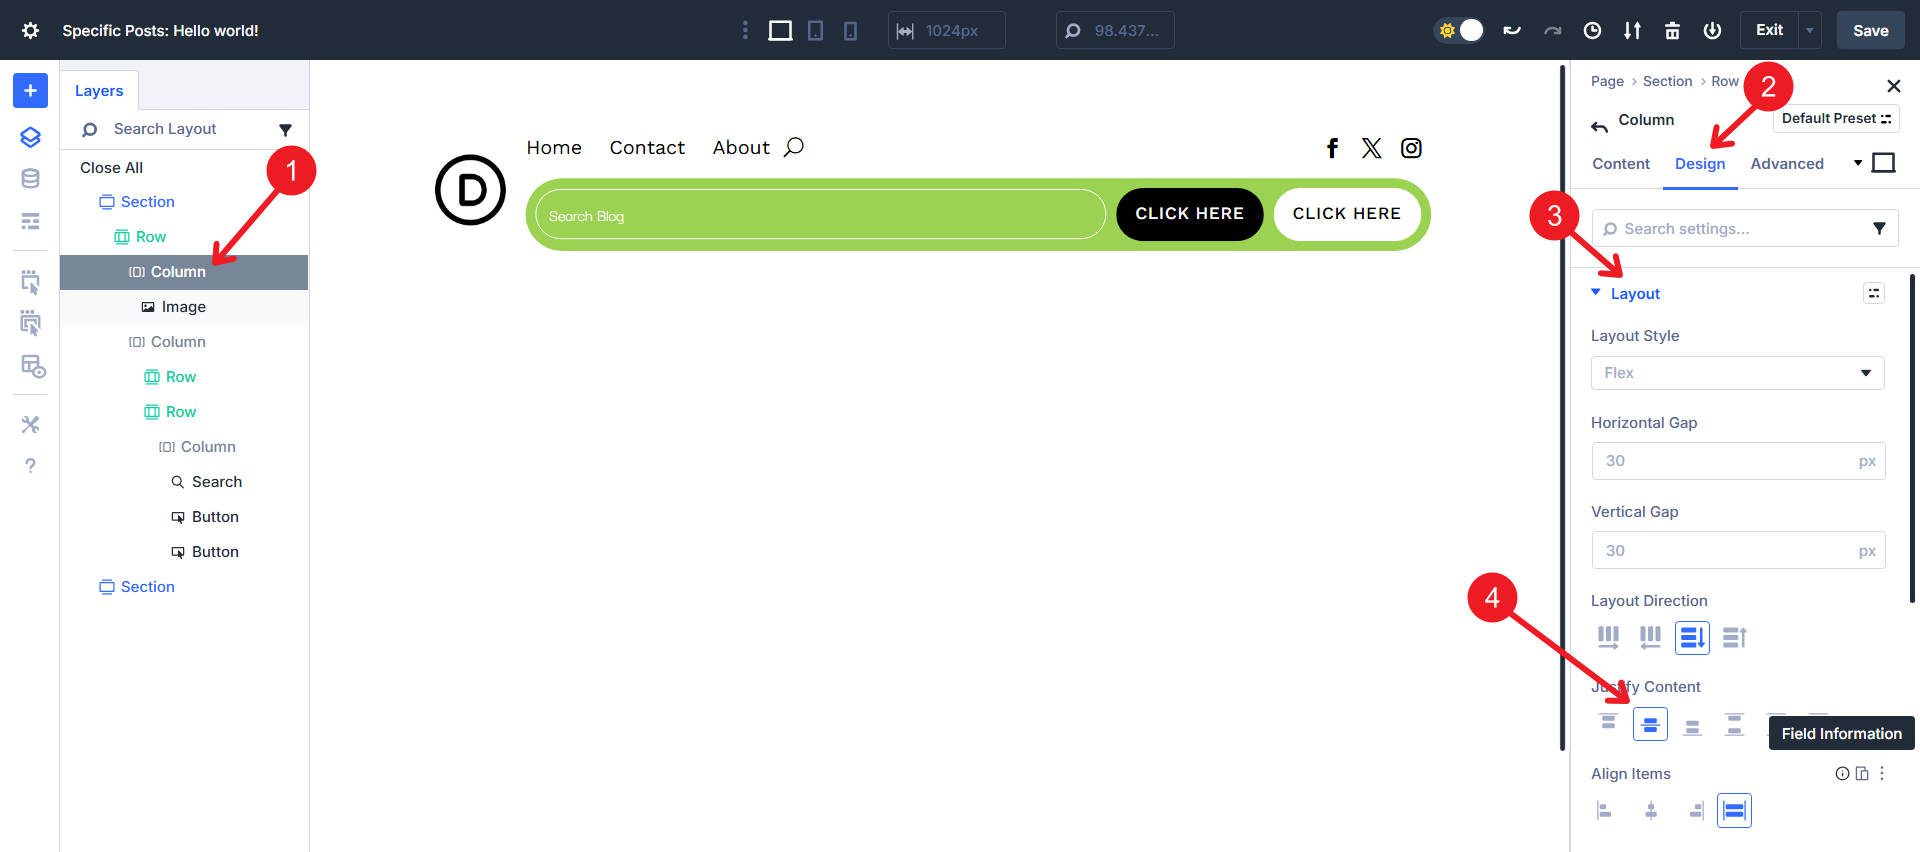This screenshot has height=852, width=1920.
Task: Select stretch Align Items option
Action: pos(1734,811)
